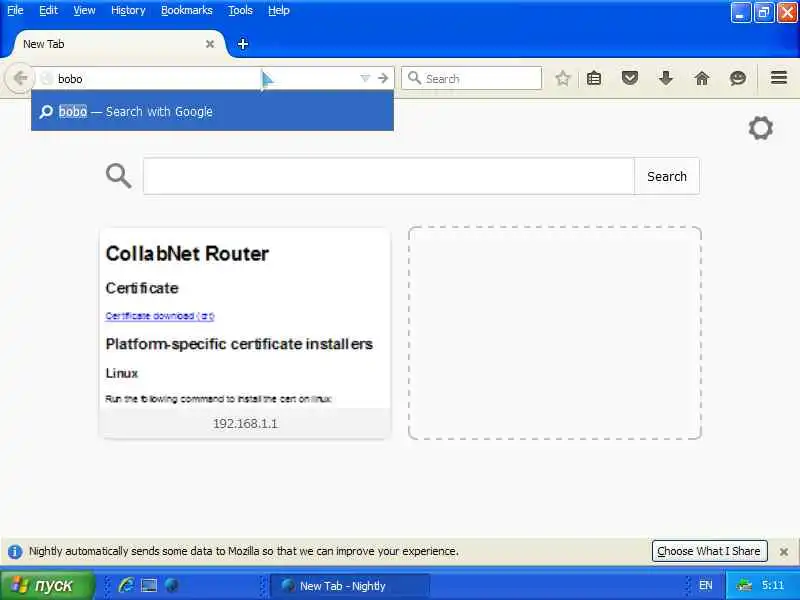Save to Pocket icon
Image resolution: width=800 pixels, height=600 pixels.
coord(630,78)
